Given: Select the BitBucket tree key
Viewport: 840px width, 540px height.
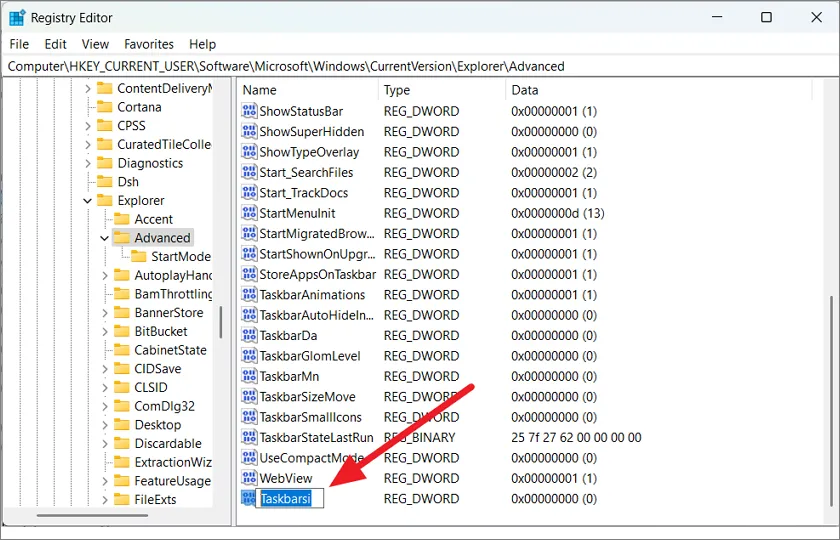Looking at the screenshot, I should click(161, 332).
